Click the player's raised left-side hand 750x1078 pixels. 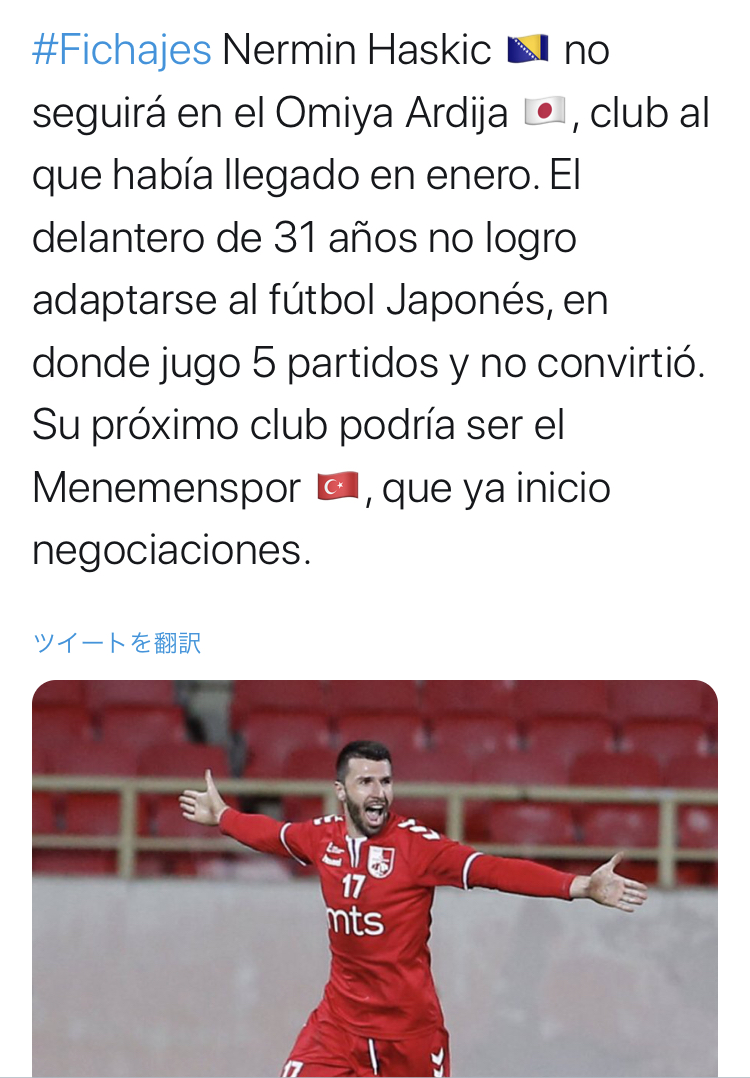point(202,799)
